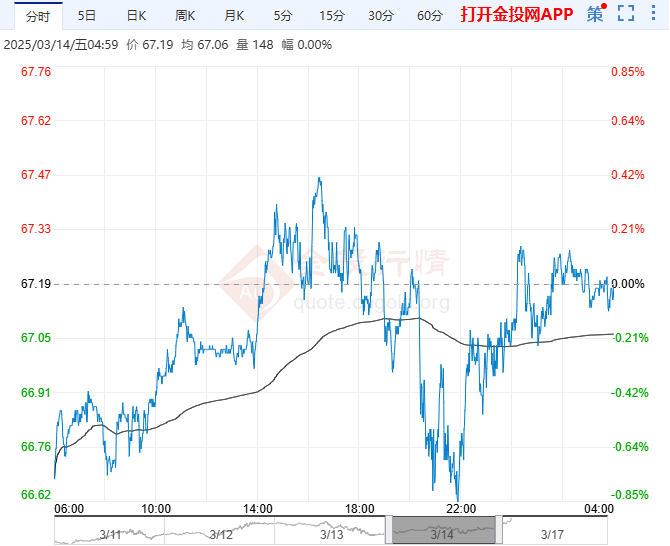Open the 60分 interval chart

[x=429, y=15]
